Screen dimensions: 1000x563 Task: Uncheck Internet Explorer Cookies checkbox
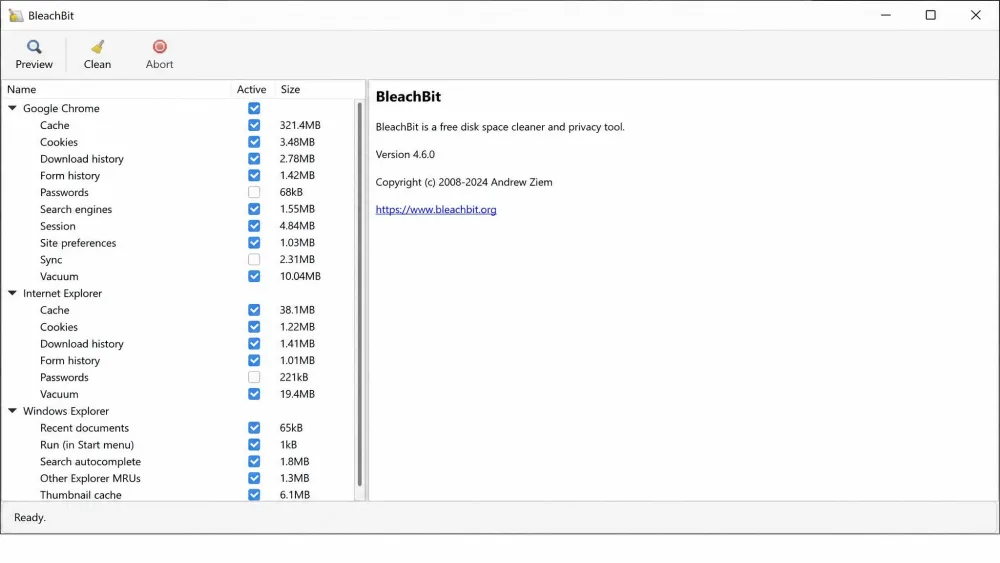(x=254, y=326)
